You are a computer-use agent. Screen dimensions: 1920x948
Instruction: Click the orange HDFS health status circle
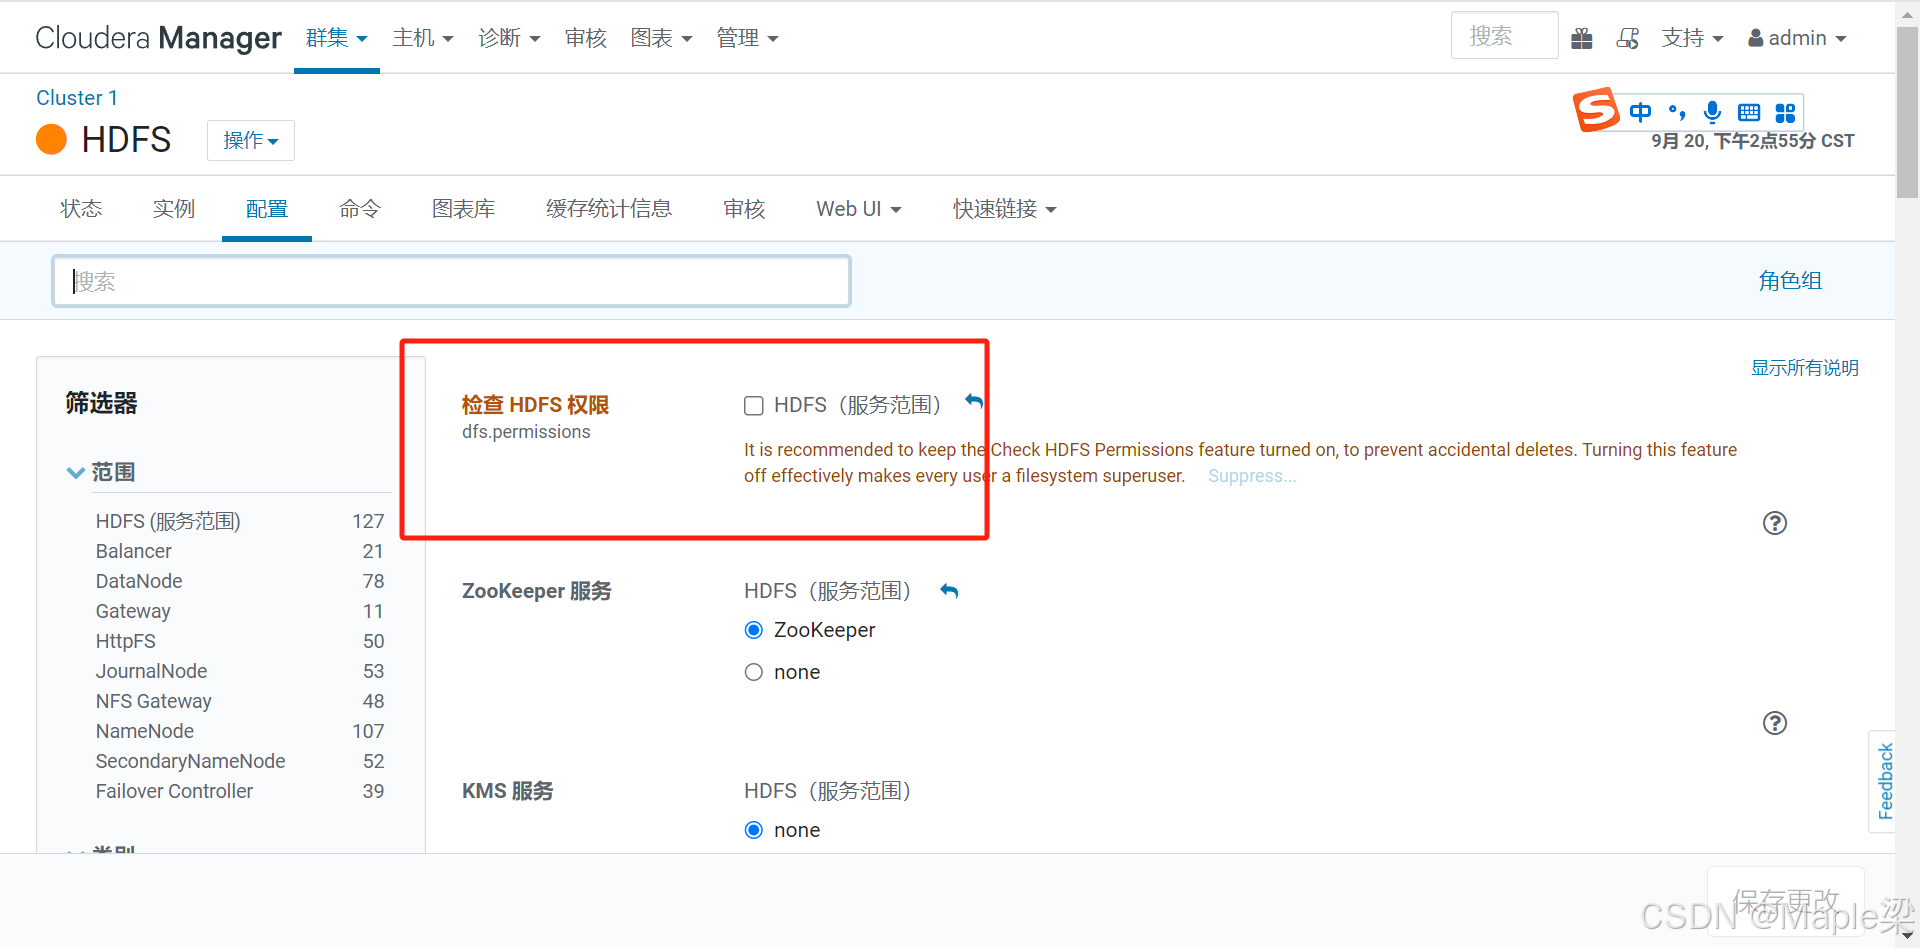[50, 139]
